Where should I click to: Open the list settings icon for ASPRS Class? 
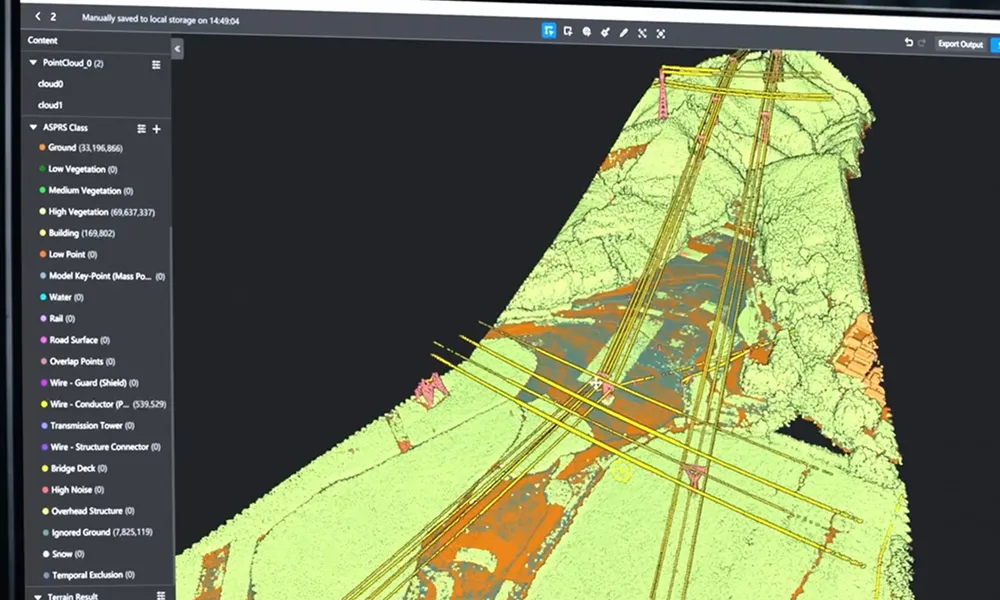coord(141,129)
